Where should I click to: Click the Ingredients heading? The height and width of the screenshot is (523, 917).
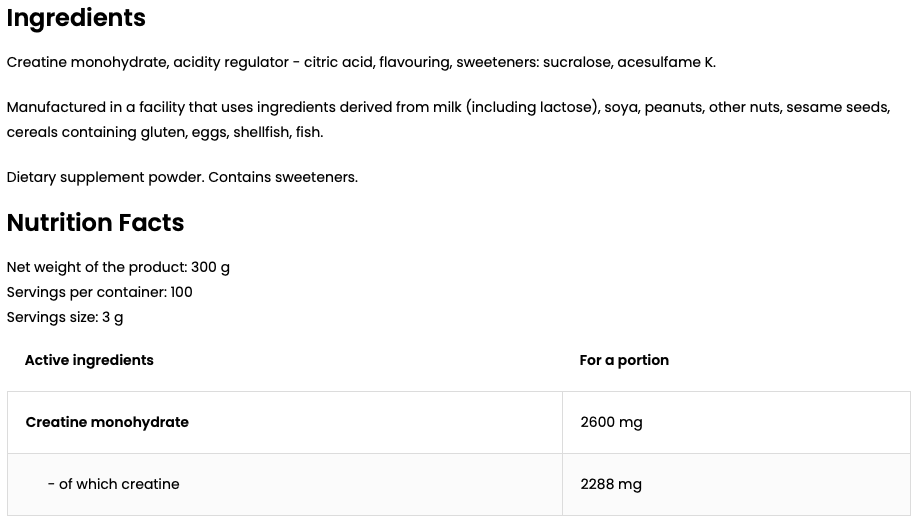coord(76,18)
